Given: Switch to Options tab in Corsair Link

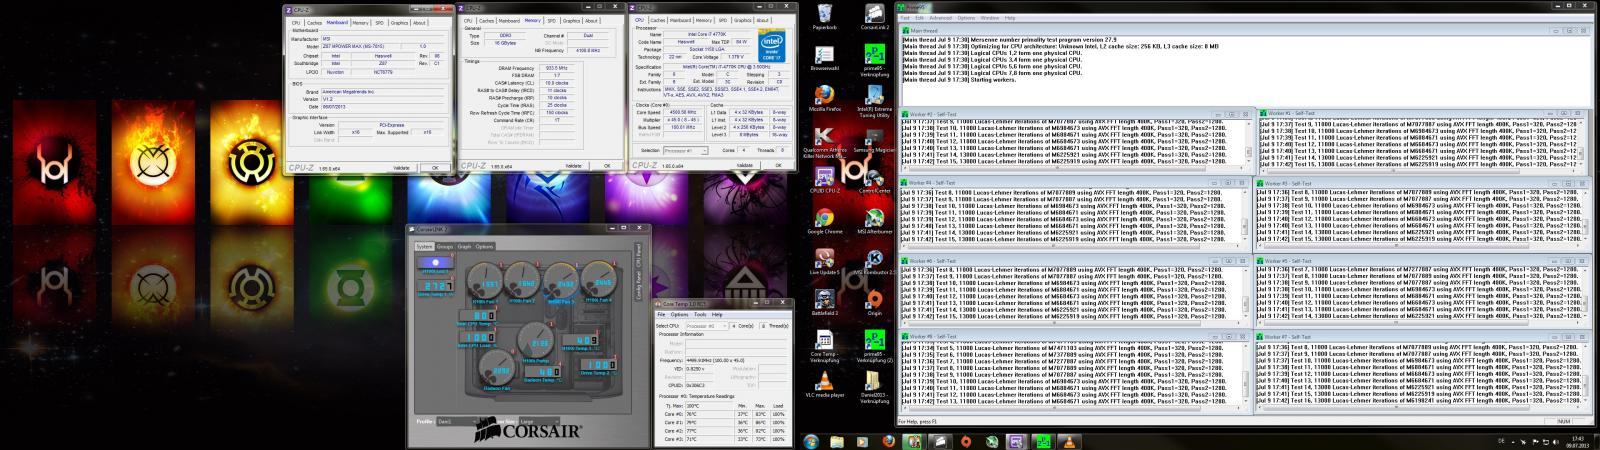Looking at the screenshot, I should pyautogui.click(x=484, y=246).
